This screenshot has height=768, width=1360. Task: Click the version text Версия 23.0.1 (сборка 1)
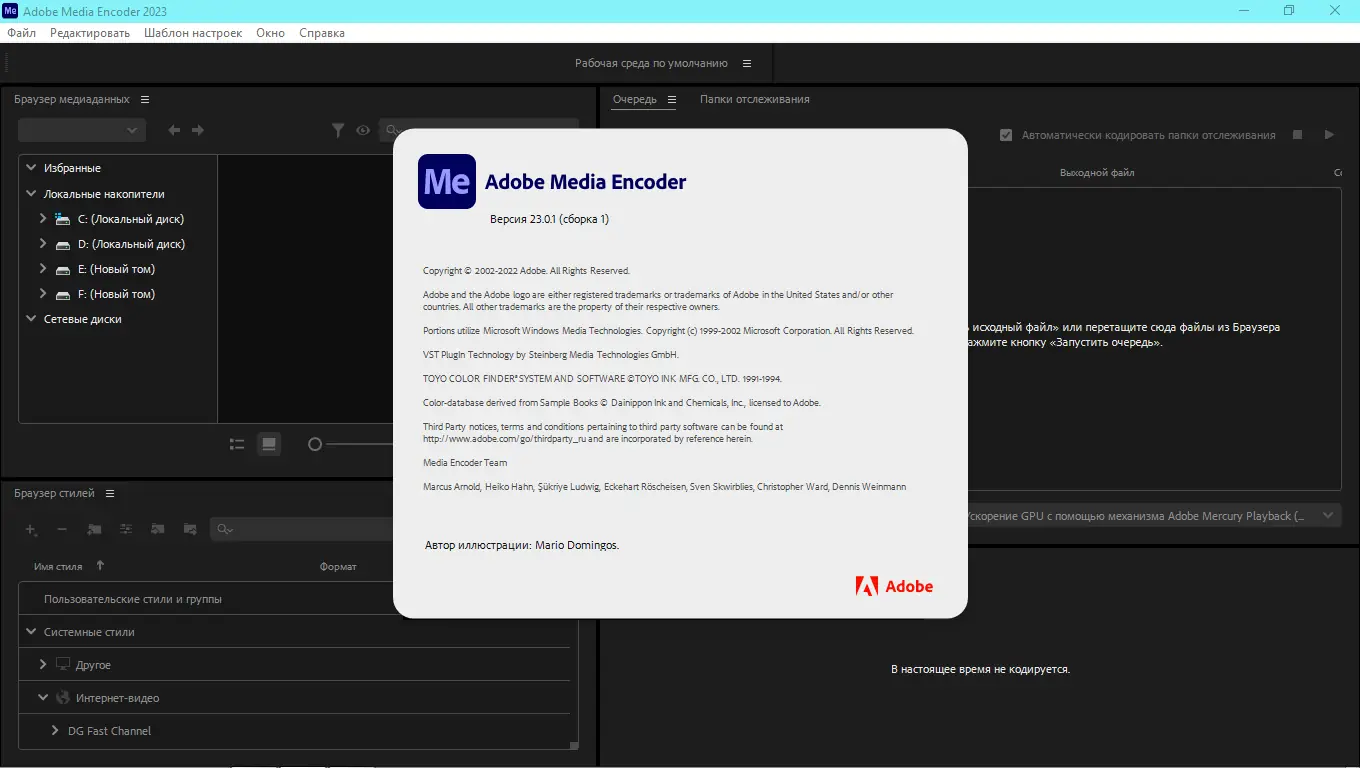coord(549,219)
